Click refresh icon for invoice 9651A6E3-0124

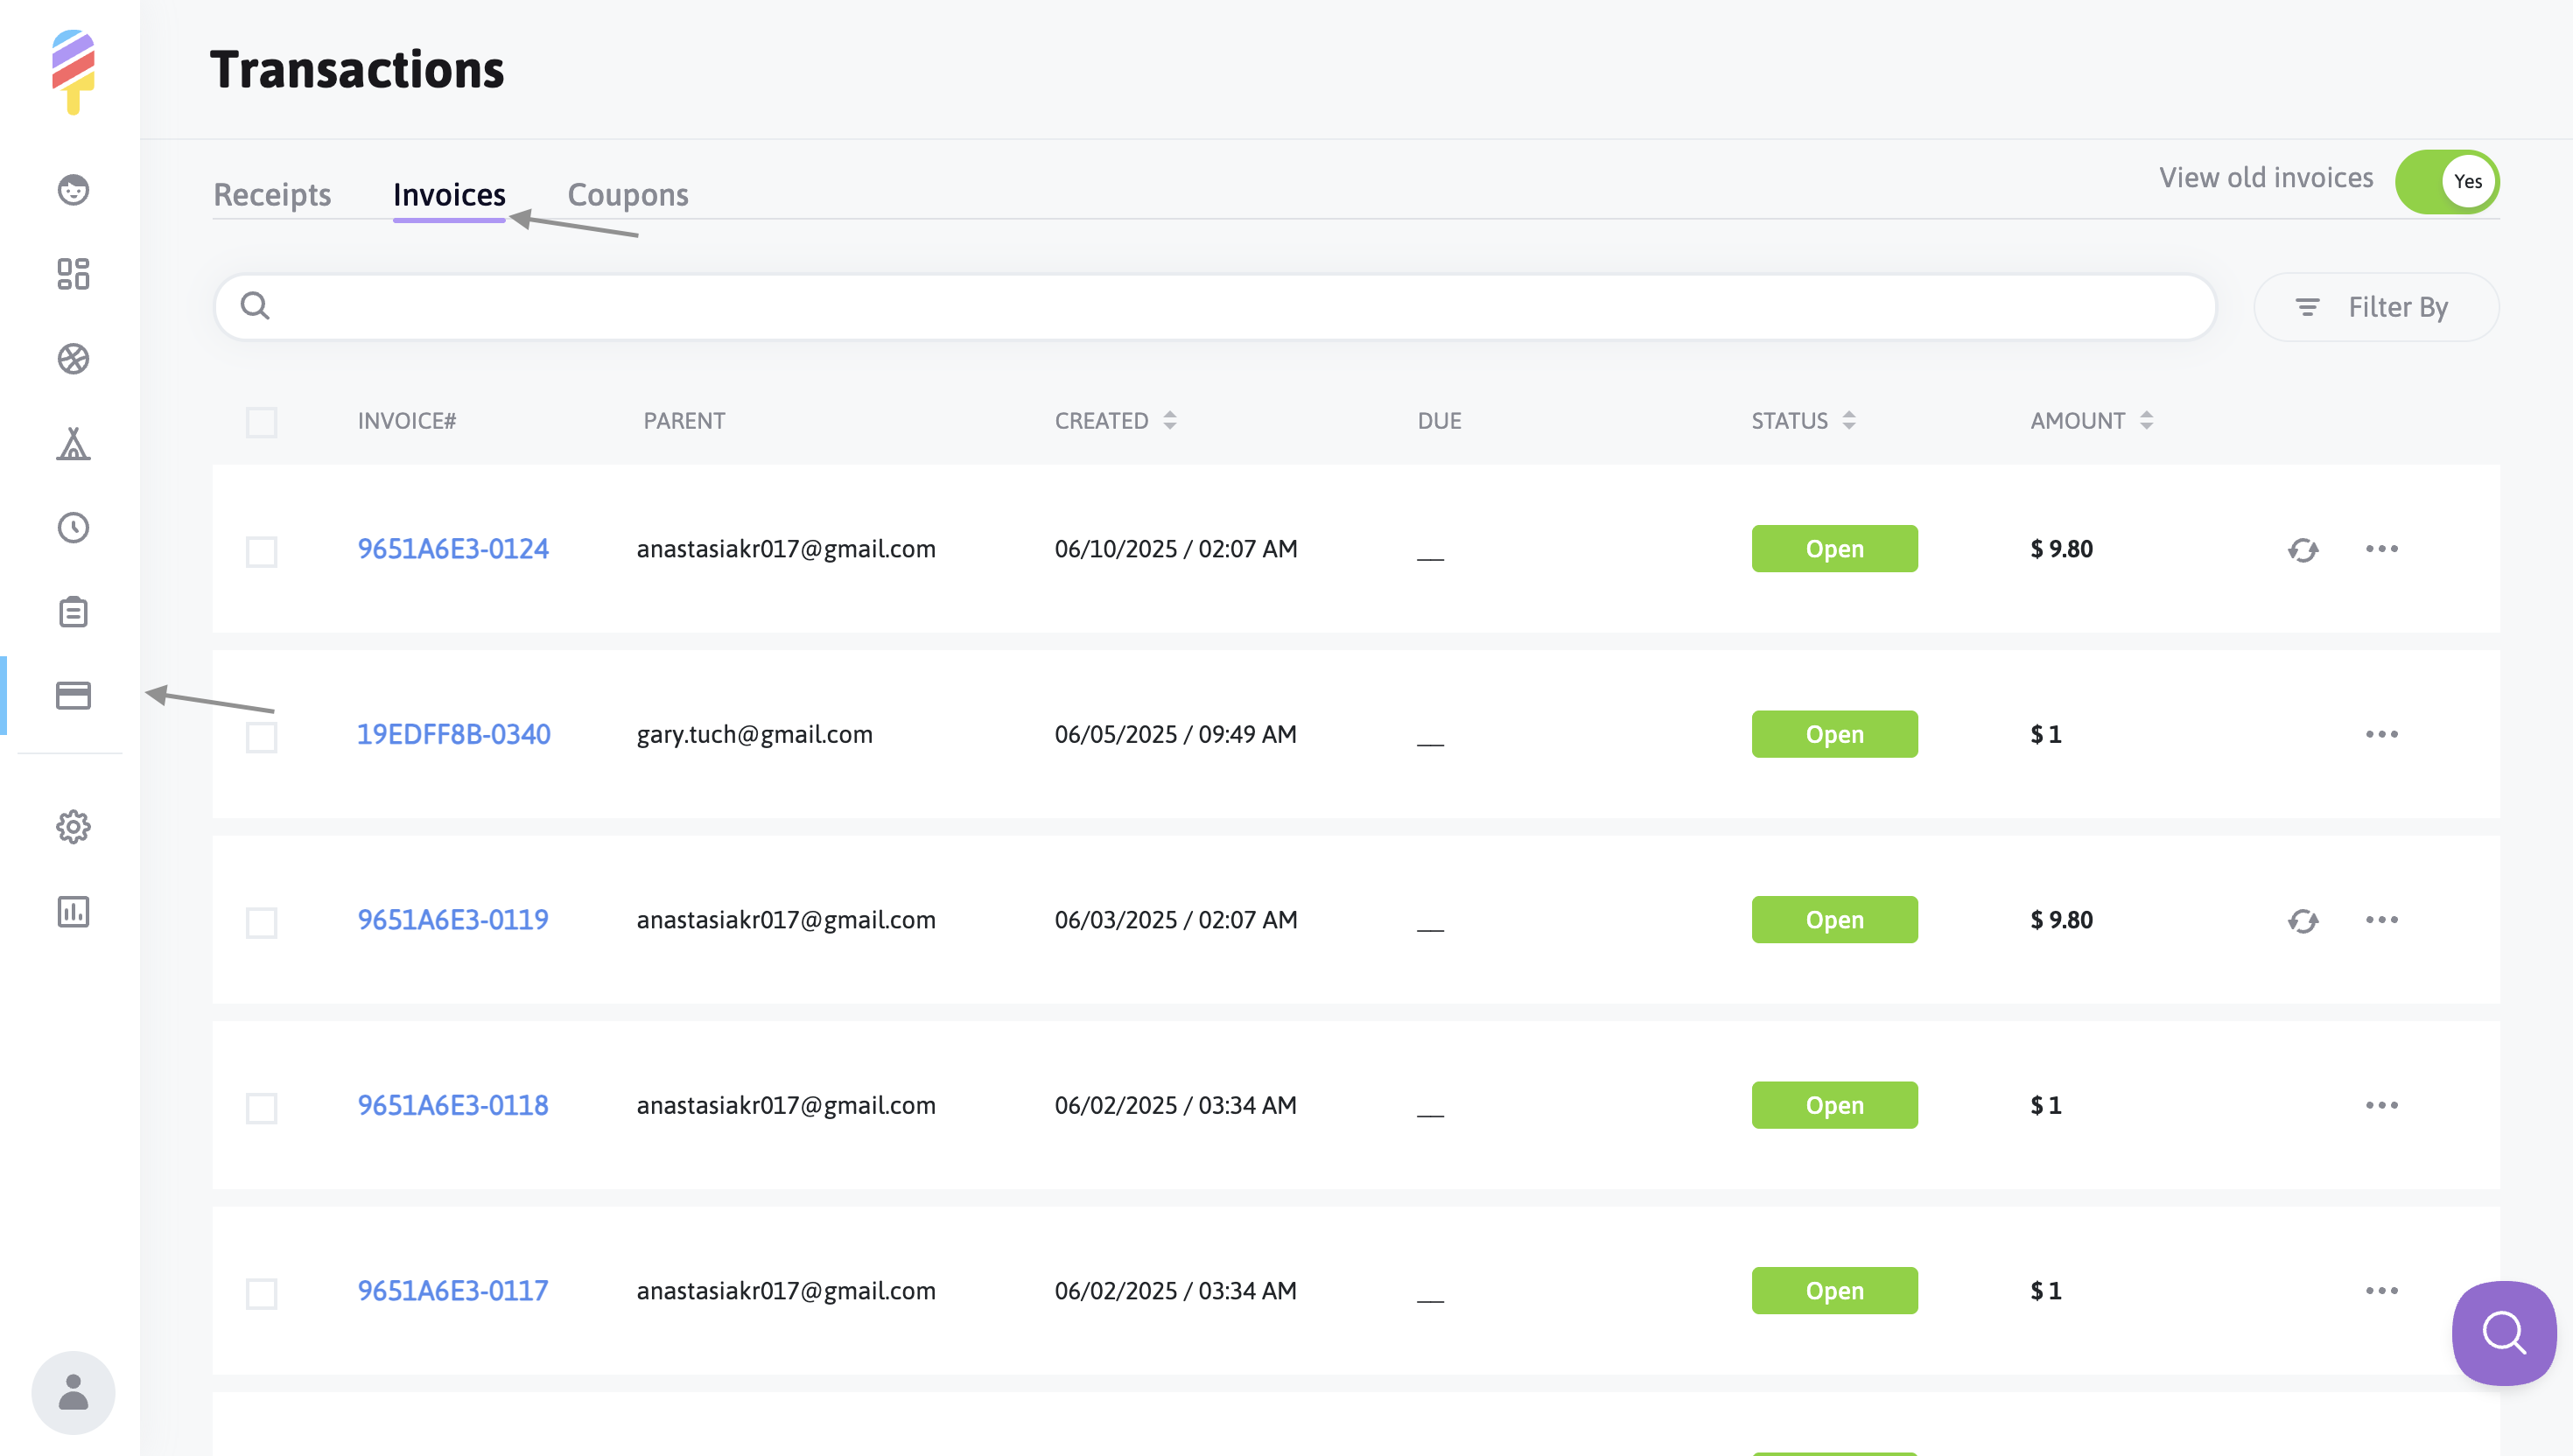pos(2303,549)
